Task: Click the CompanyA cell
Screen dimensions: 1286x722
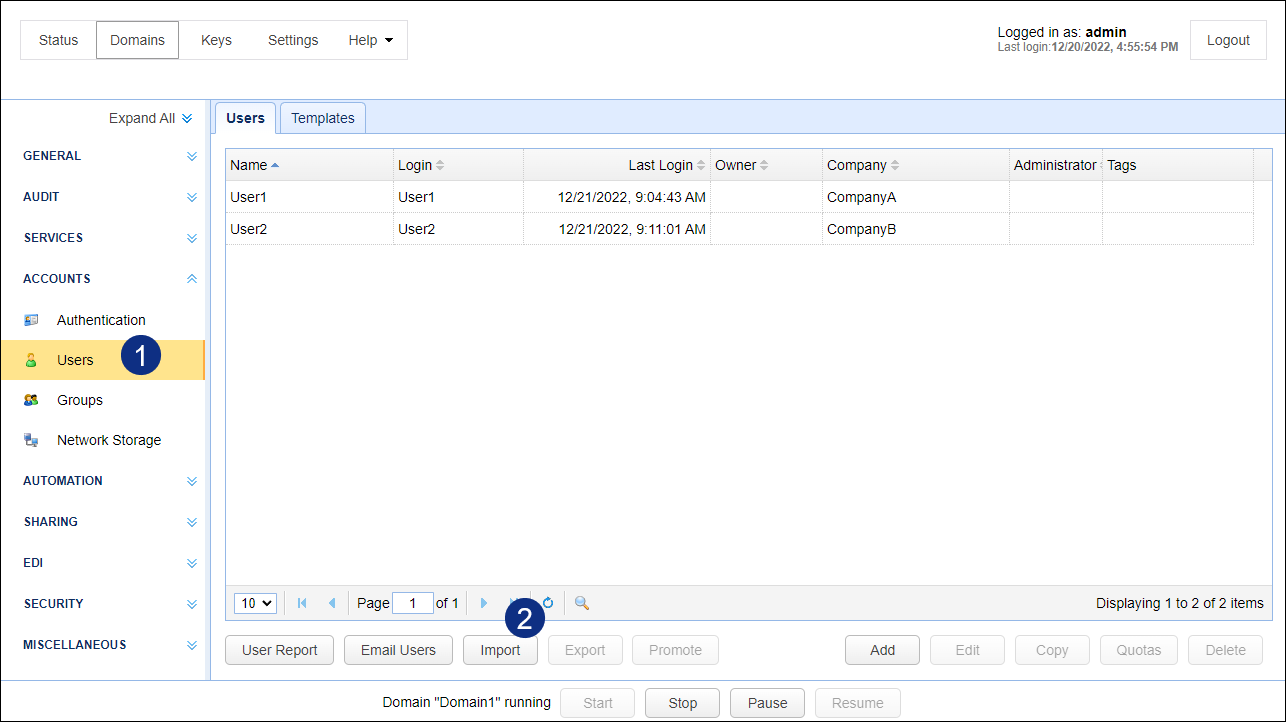Action: [861, 197]
